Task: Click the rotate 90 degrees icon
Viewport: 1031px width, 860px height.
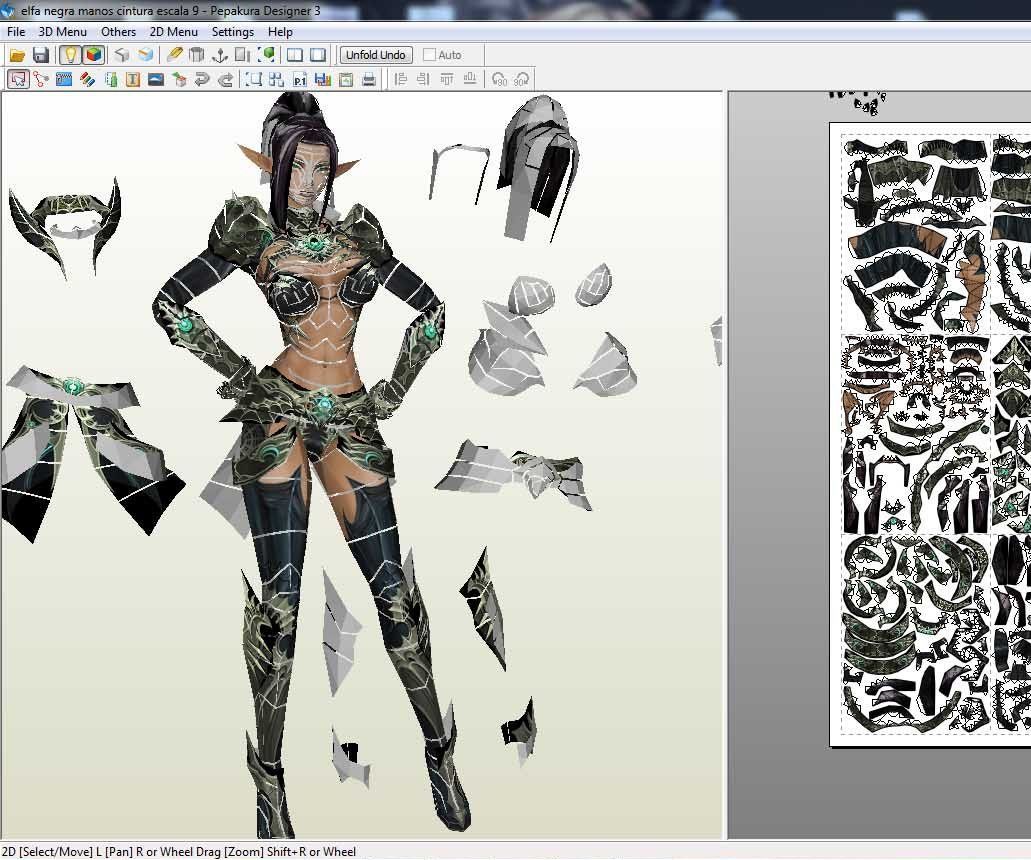Action: click(x=498, y=79)
